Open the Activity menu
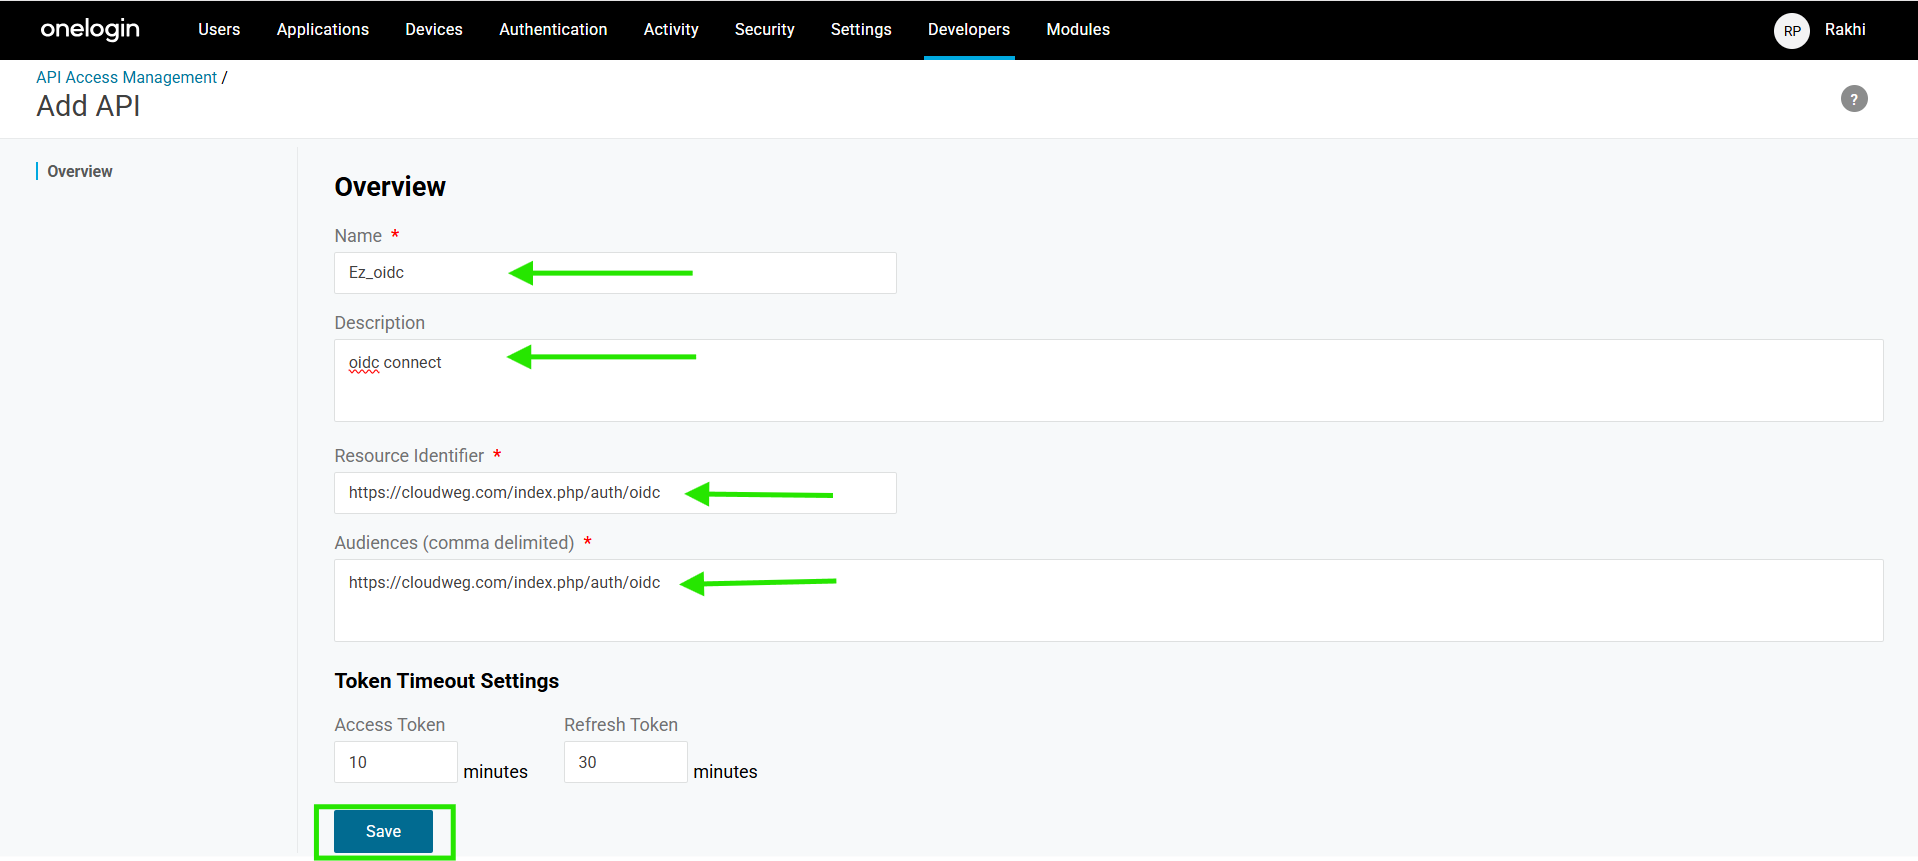This screenshot has width=1918, height=861. pyautogui.click(x=671, y=30)
